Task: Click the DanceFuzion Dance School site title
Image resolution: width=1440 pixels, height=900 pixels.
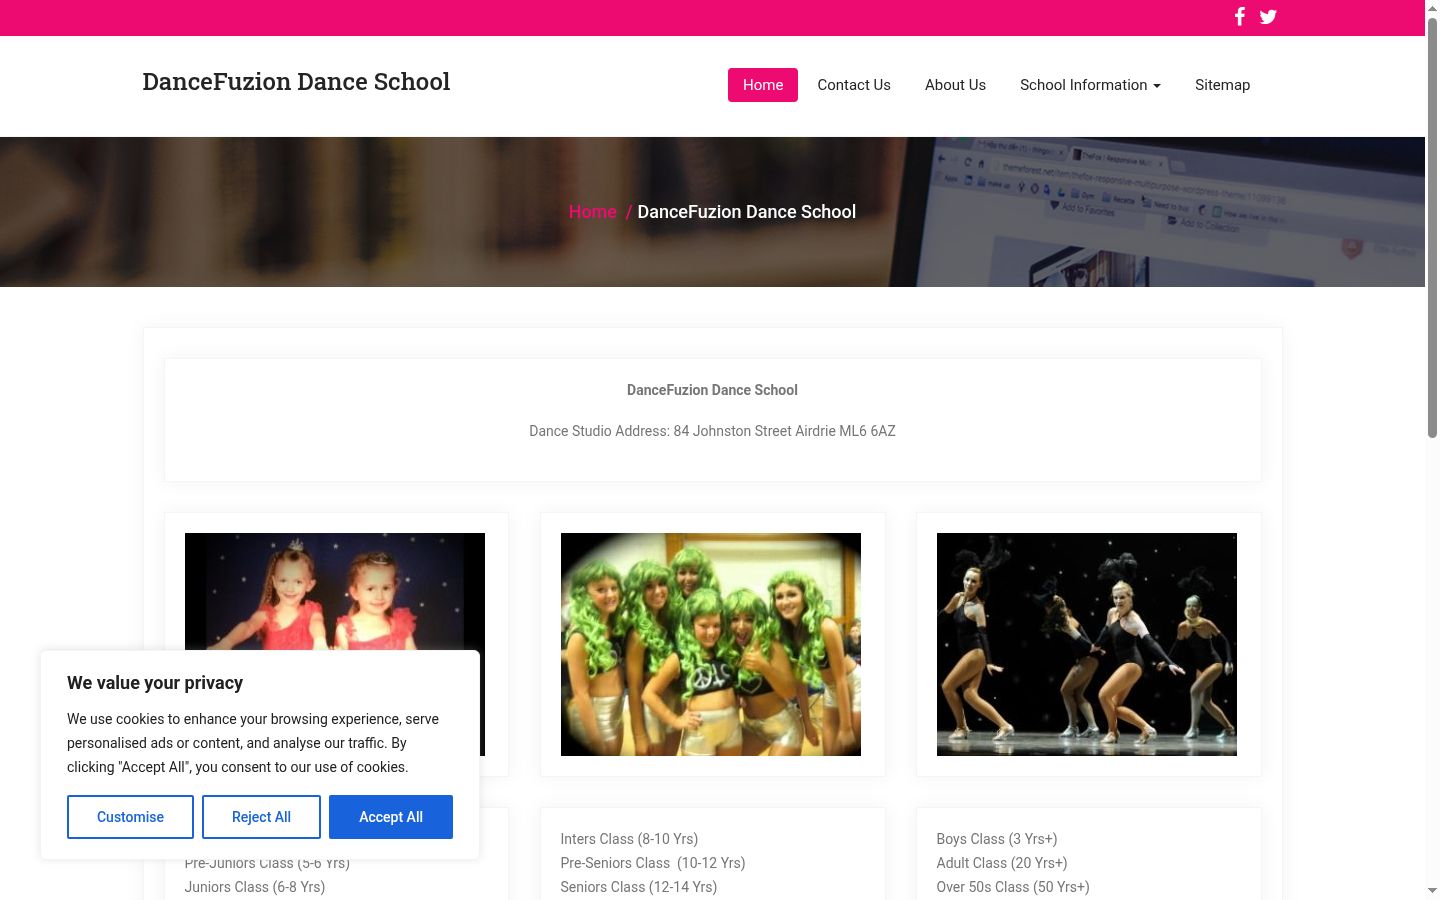Action: click(296, 82)
